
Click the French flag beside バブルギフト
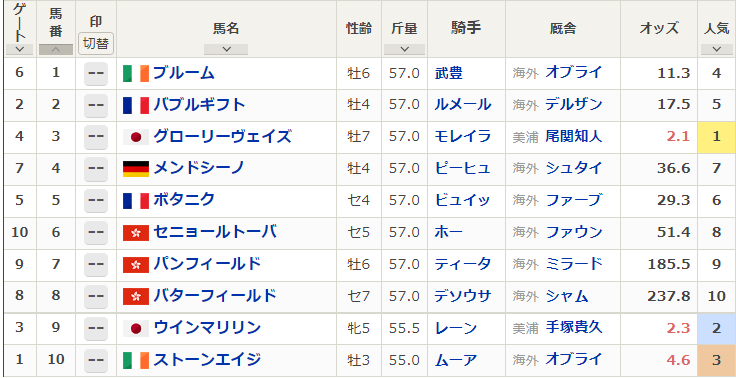(136, 105)
